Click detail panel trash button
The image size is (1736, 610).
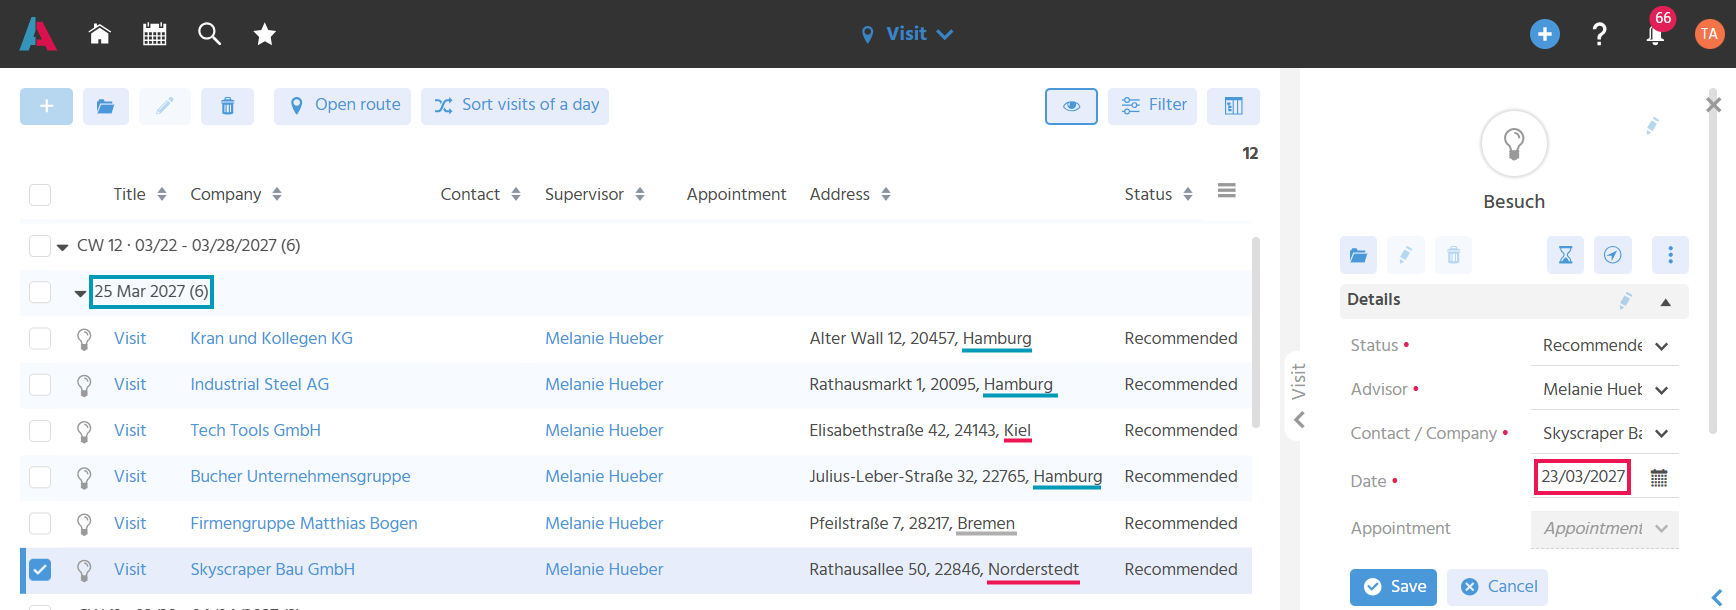(x=1453, y=255)
